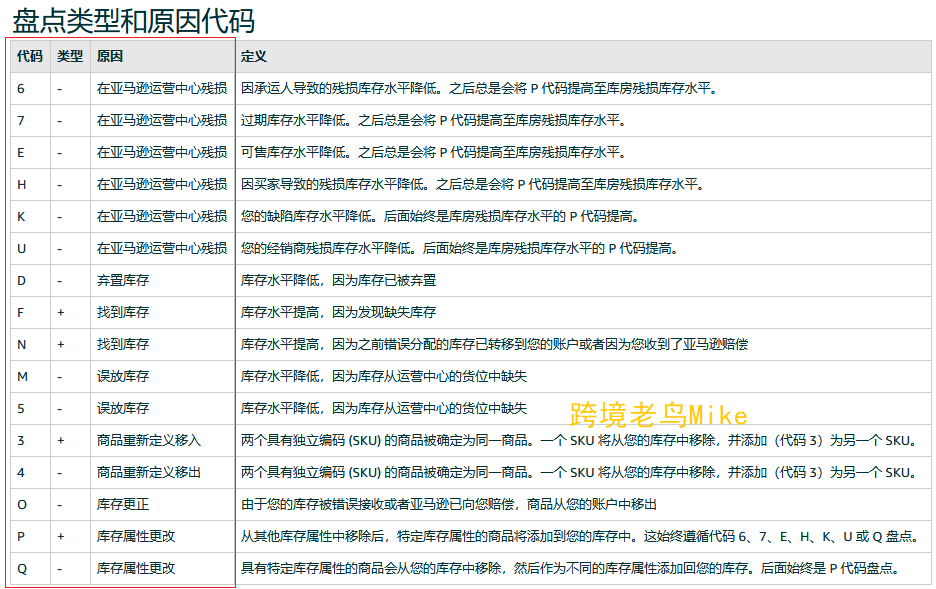The height and width of the screenshot is (589, 936).
Task: Open the 库存更正 reason for code O
Action: coord(120,504)
